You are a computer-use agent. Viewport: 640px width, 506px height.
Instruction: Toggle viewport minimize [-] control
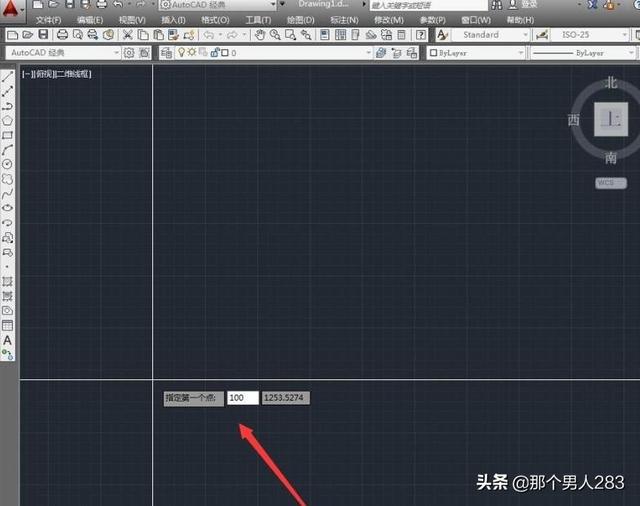(x=25, y=74)
